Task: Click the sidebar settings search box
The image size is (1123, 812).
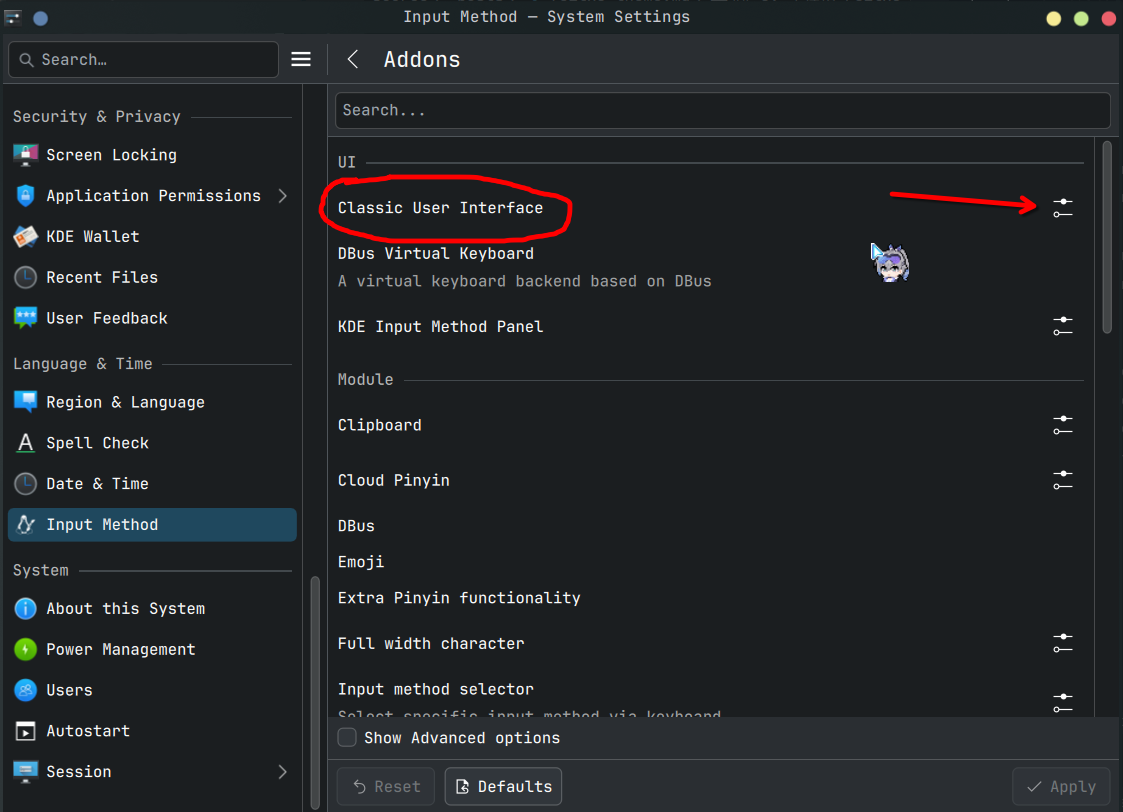Action: point(144,60)
